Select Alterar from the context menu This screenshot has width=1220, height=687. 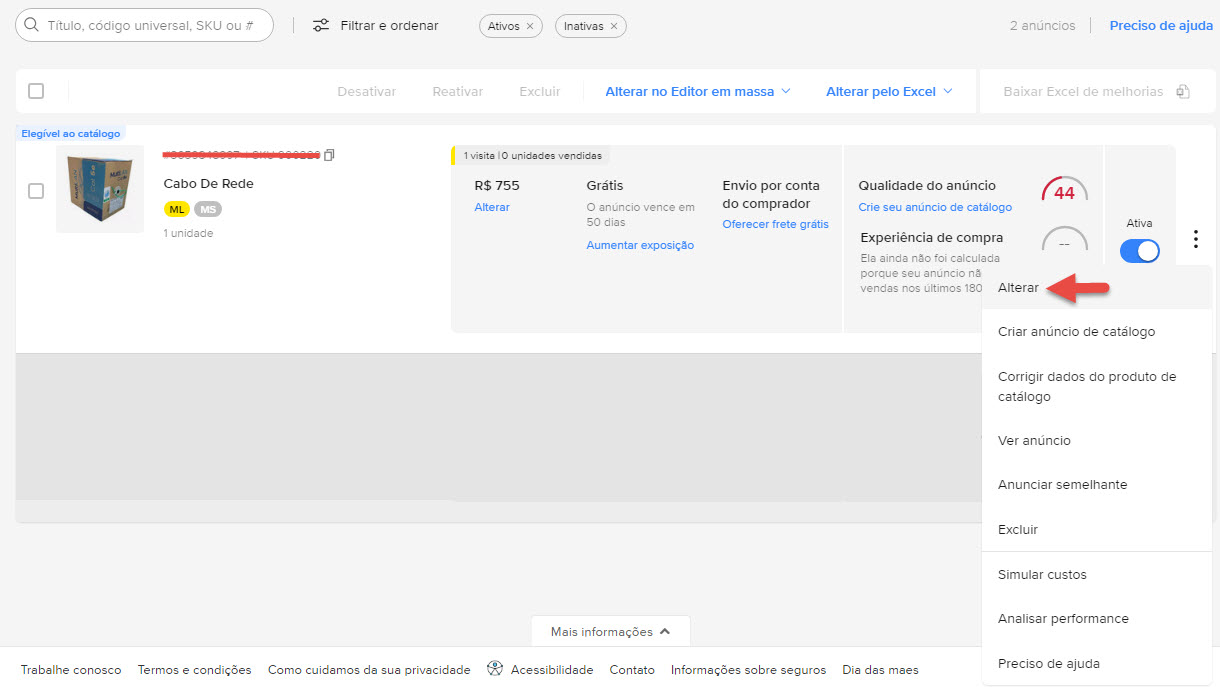click(1018, 287)
